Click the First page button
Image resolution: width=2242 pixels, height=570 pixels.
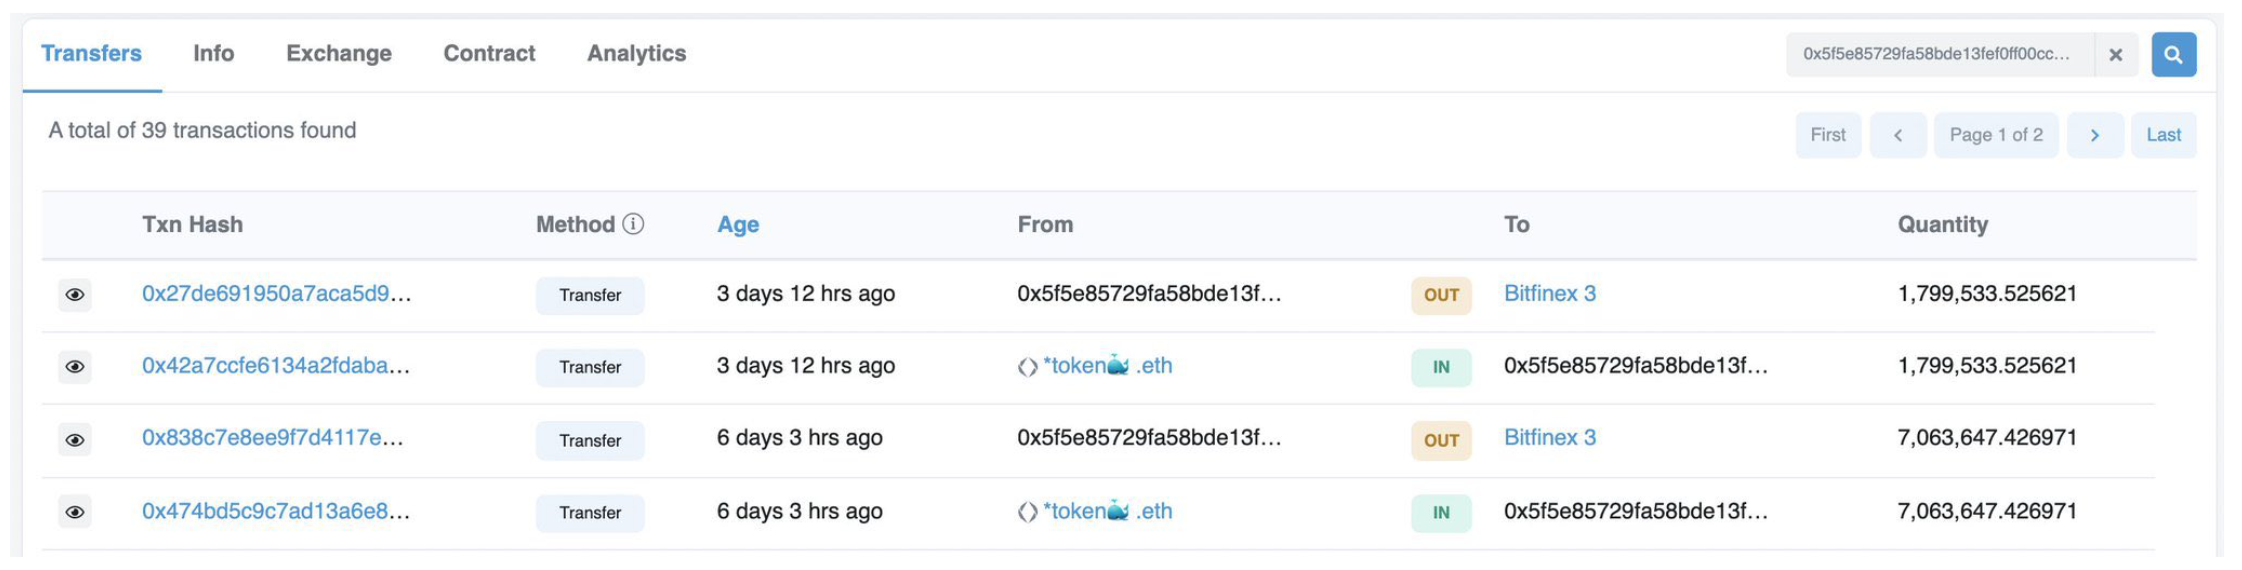pos(1828,135)
